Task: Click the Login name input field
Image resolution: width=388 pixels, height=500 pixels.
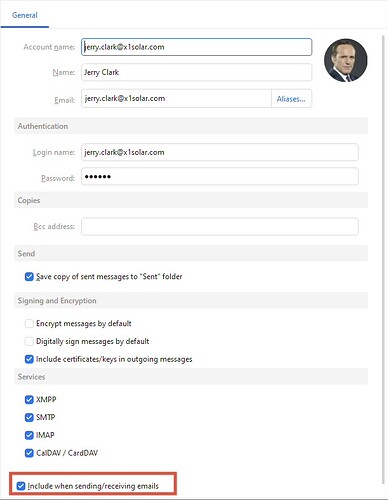Action: pyautogui.click(x=220, y=152)
